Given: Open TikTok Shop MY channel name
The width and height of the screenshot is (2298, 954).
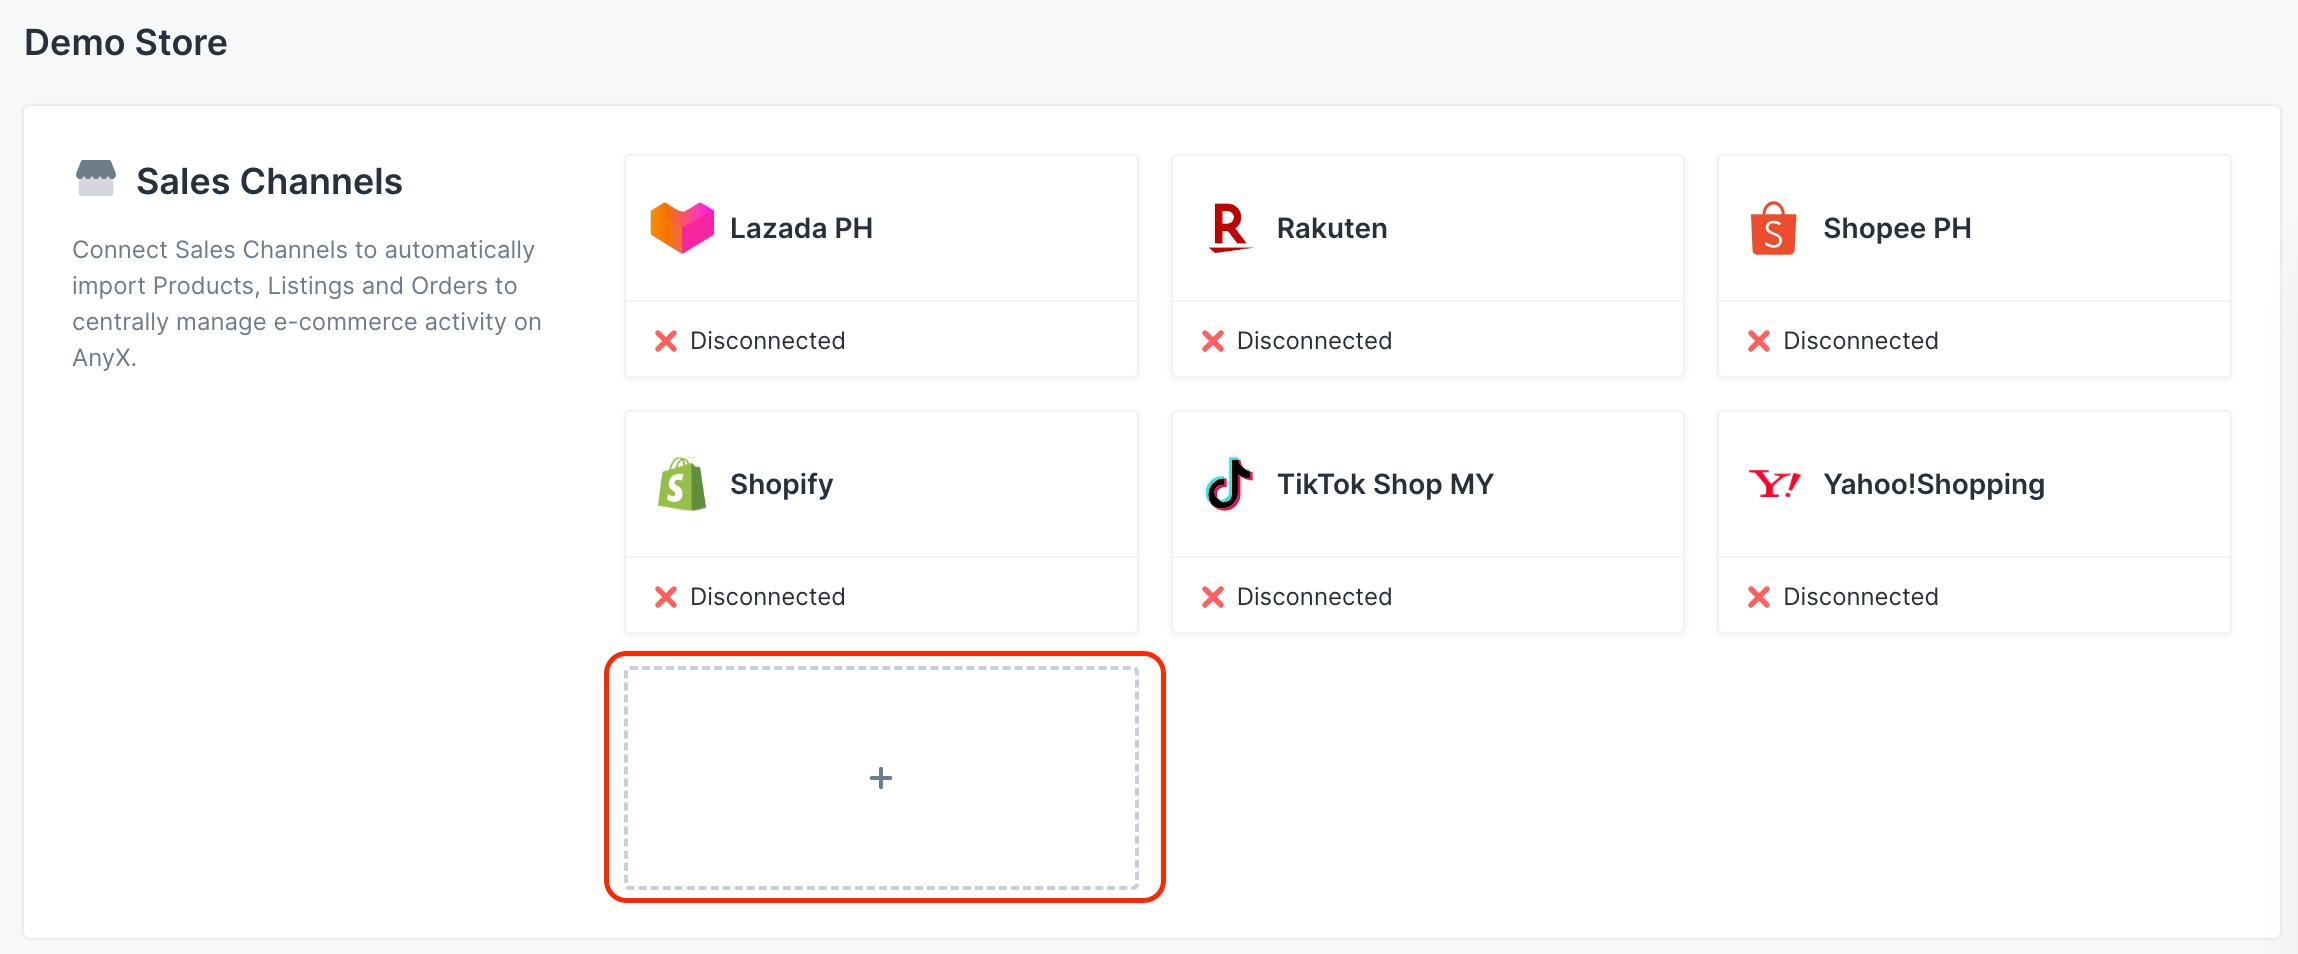Looking at the screenshot, I should pyautogui.click(x=1385, y=484).
